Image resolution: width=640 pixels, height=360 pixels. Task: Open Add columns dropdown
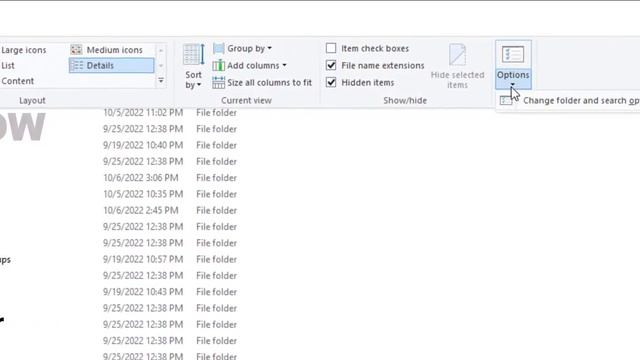tap(249, 65)
